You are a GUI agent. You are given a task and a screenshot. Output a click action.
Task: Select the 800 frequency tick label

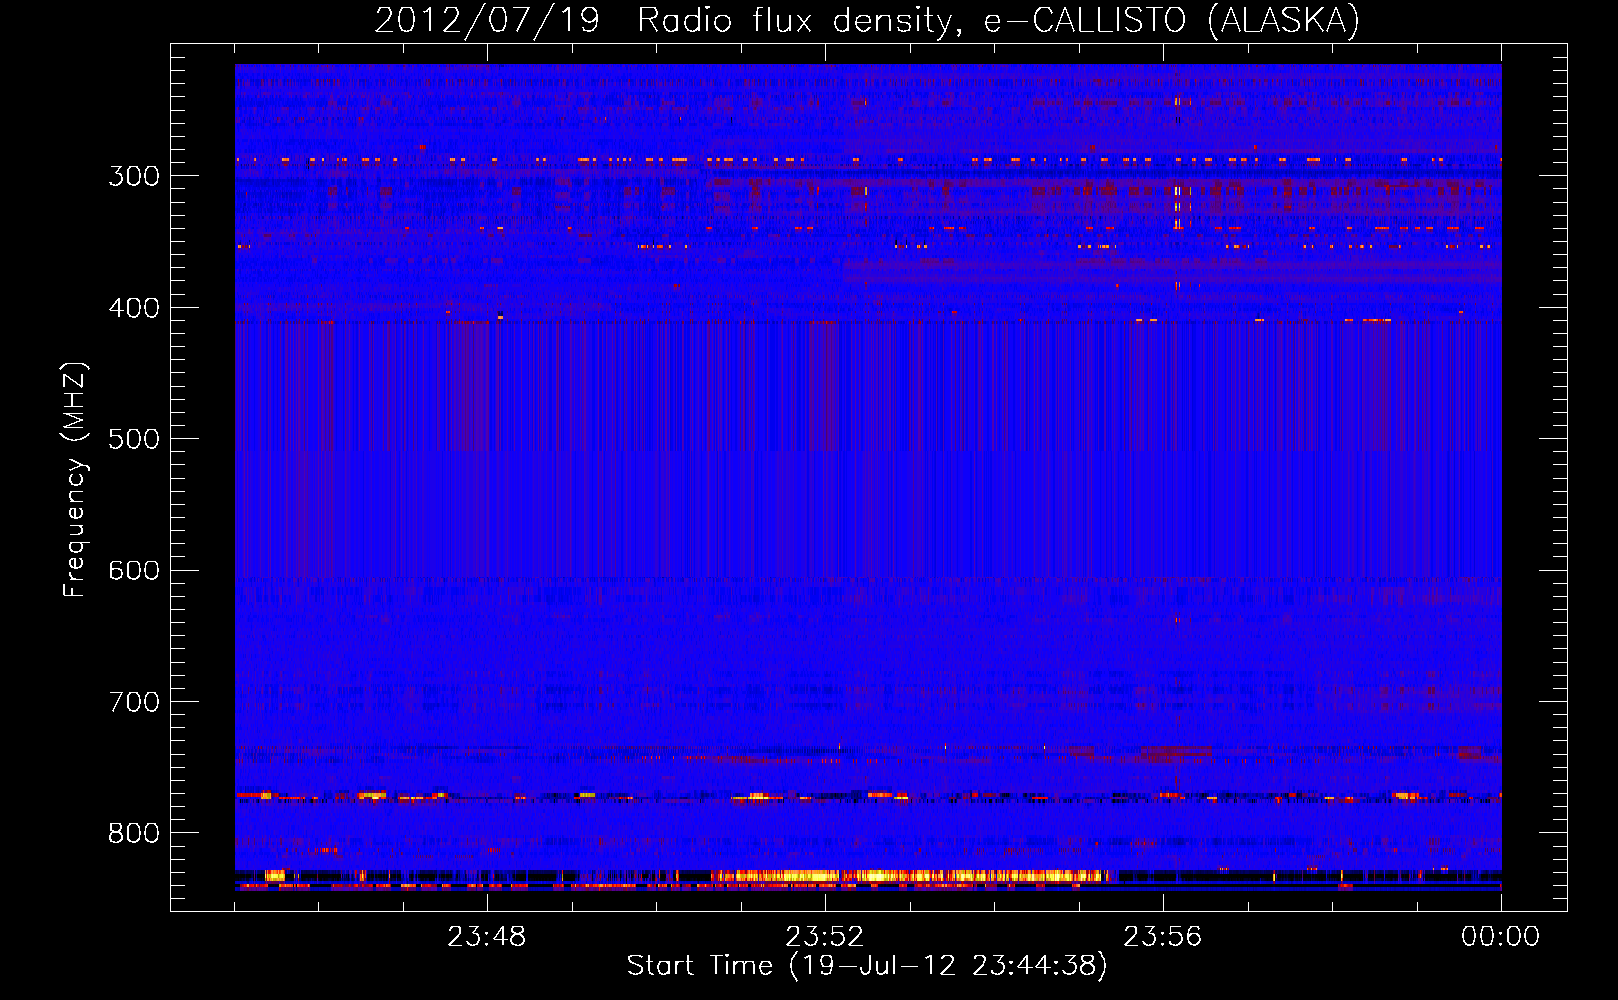click(134, 833)
